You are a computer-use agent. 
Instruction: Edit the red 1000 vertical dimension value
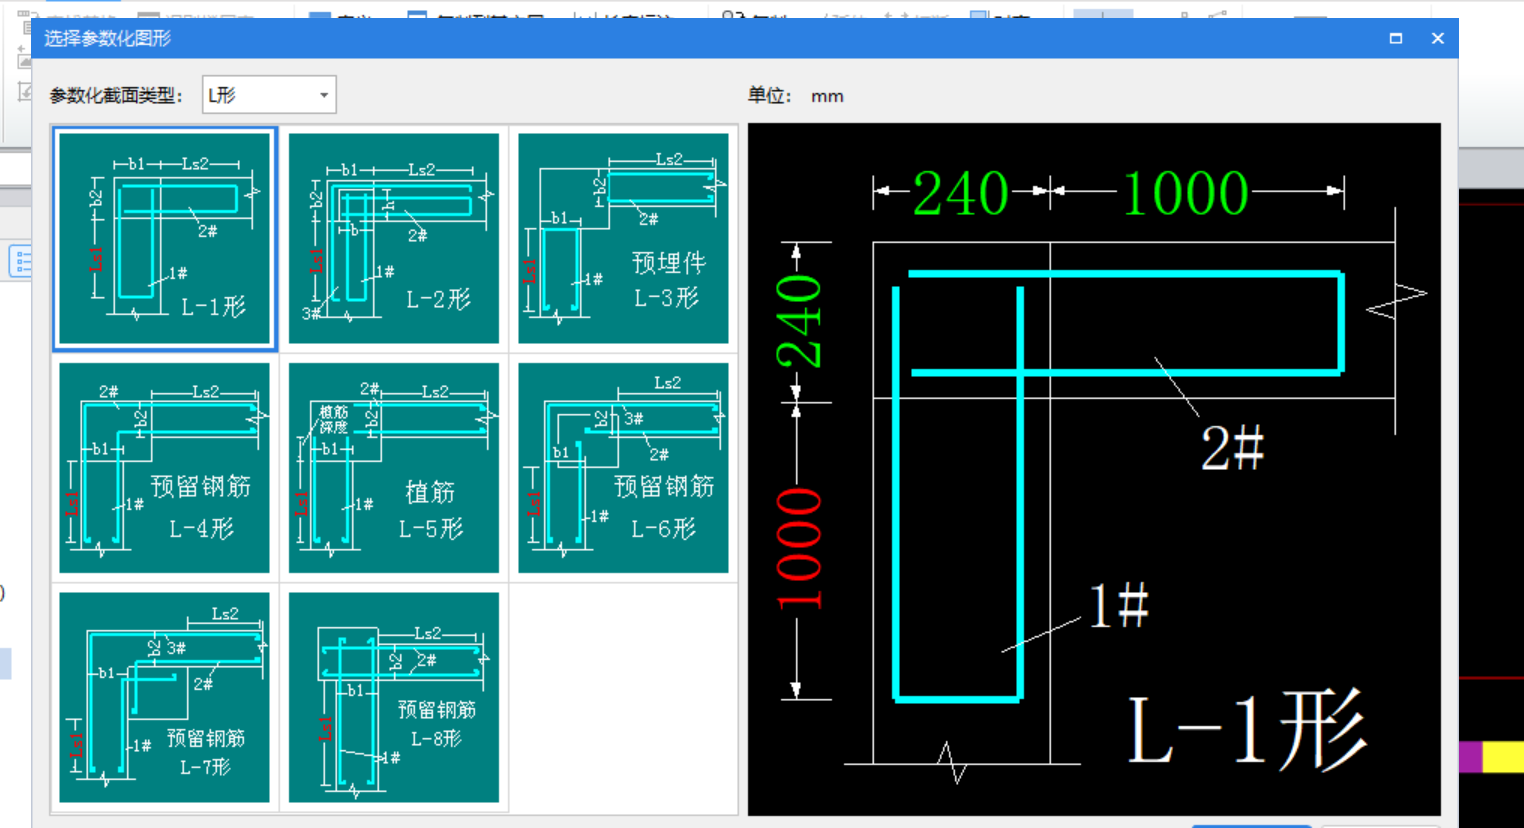(800, 549)
